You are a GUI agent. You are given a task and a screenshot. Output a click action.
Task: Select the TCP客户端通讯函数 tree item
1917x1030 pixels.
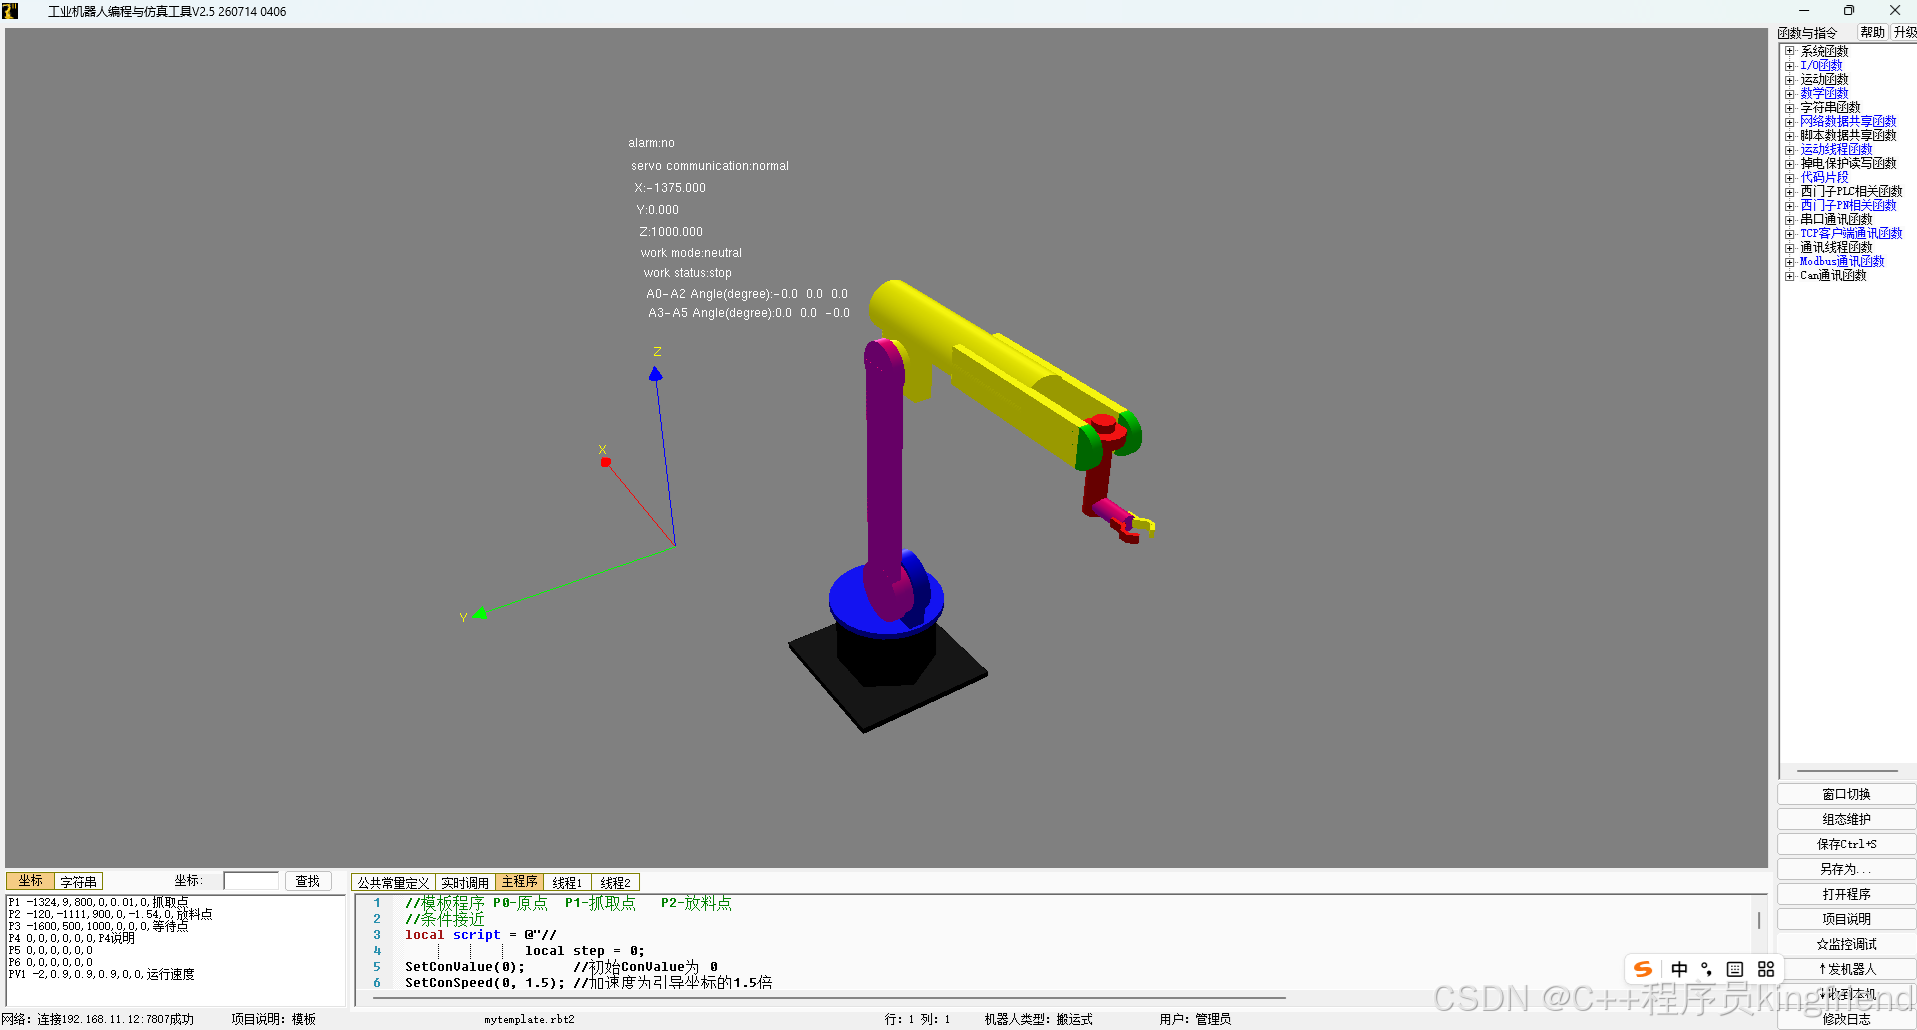coord(1851,233)
